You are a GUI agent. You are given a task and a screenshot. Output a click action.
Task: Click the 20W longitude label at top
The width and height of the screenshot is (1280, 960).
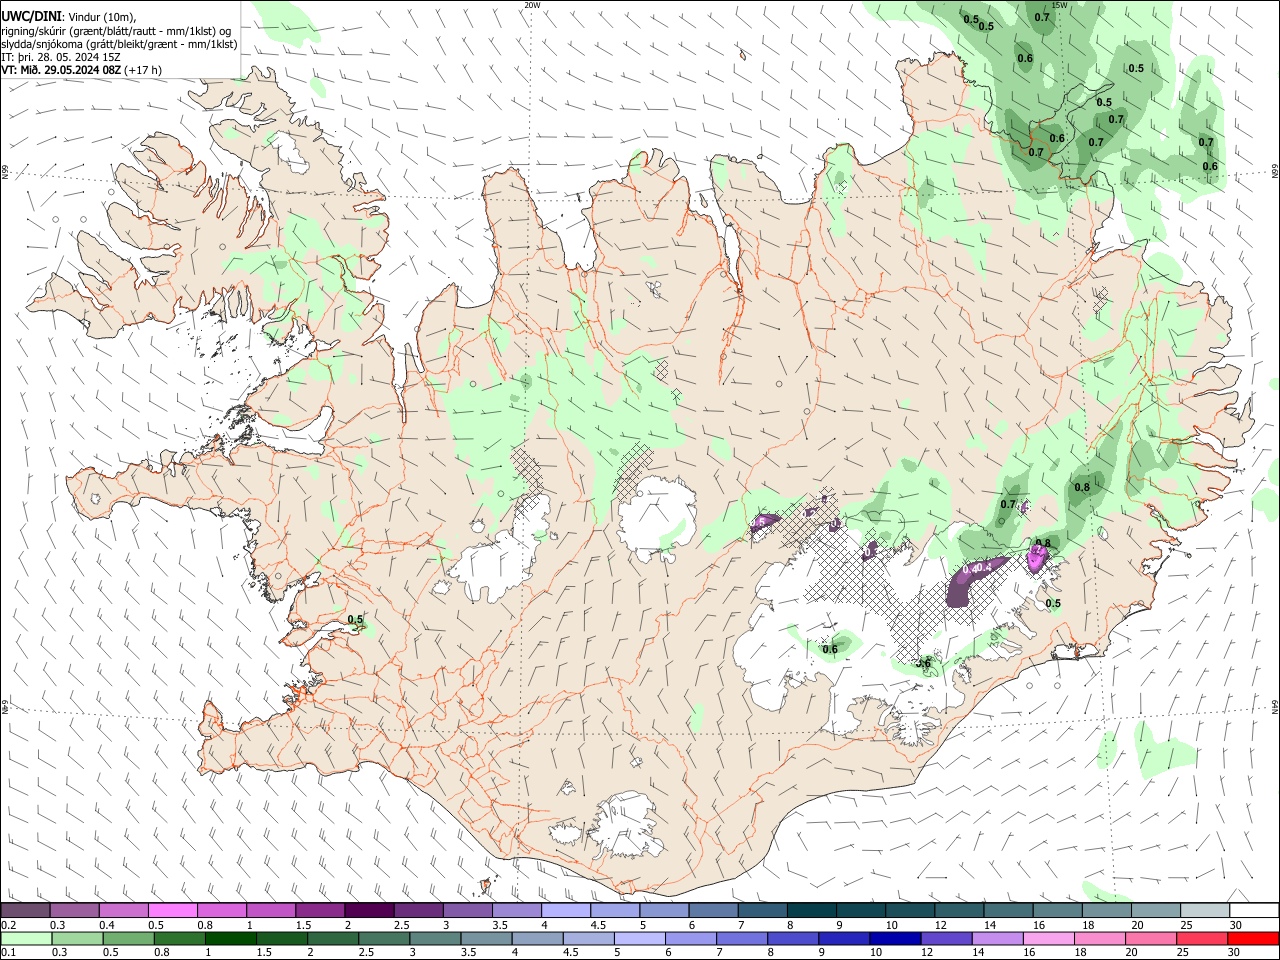[x=532, y=5]
